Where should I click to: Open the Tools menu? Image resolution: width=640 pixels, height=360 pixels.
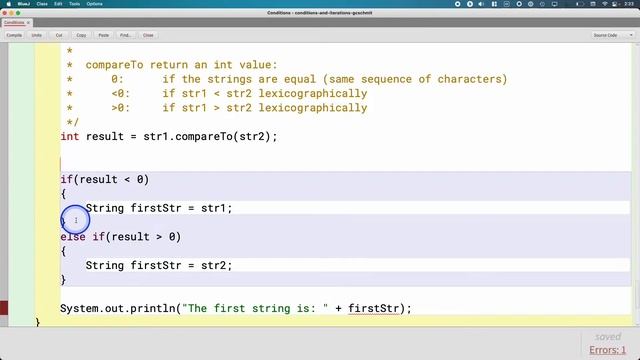click(75, 4)
